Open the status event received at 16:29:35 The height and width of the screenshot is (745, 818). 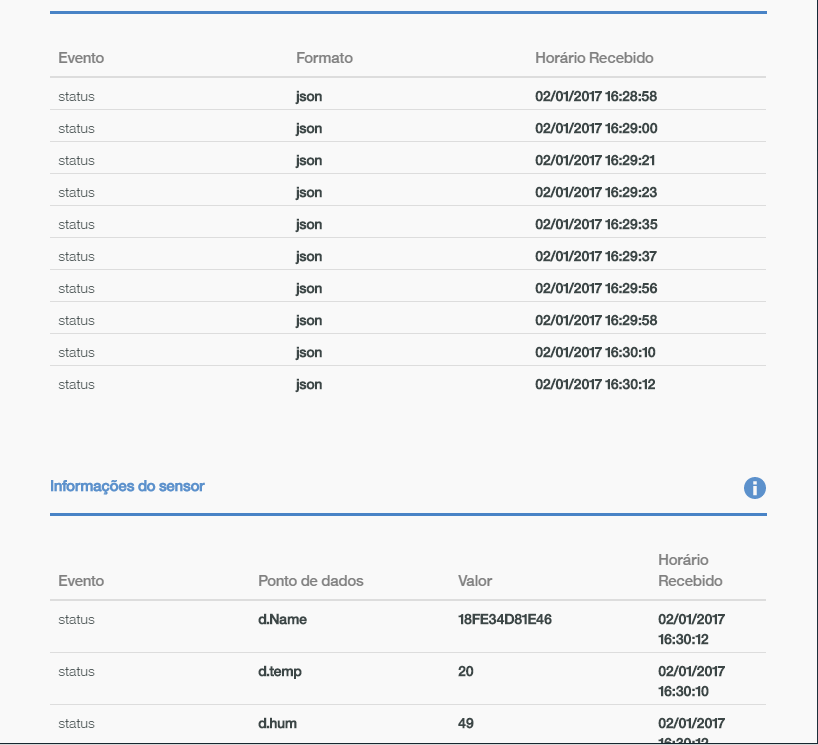[x=408, y=224]
